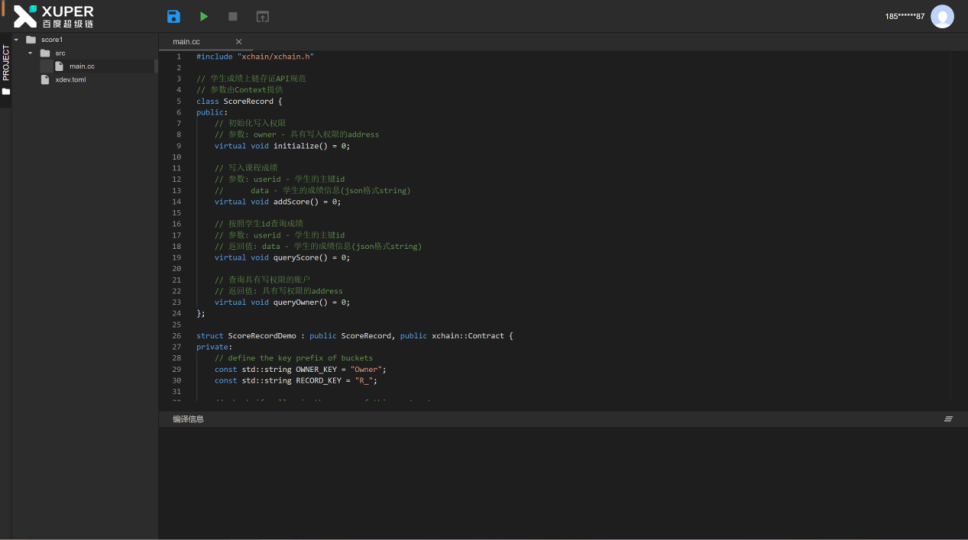The width and height of the screenshot is (968, 540).
Task: Click the blue Save icon
Action: coord(174,16)
